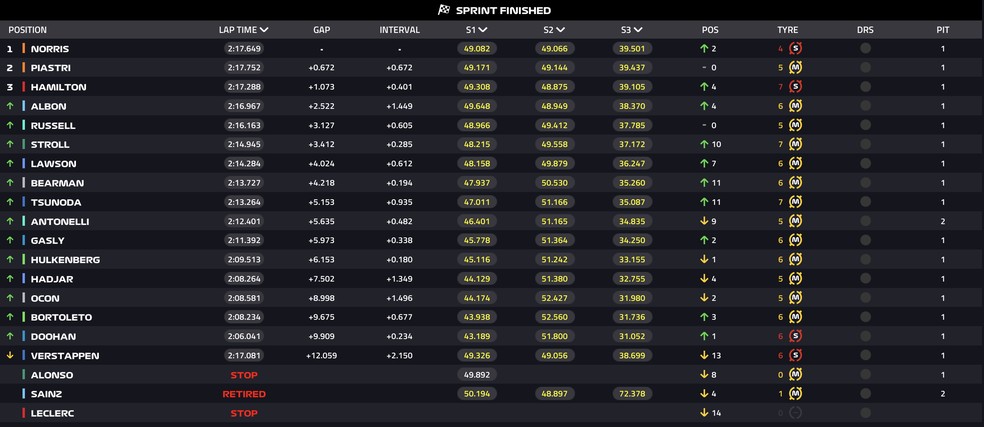Image resolution: width=984 pixels, height=427 pixels.
Task: Click the Tyre column header
Action: (x=788, y=30)
